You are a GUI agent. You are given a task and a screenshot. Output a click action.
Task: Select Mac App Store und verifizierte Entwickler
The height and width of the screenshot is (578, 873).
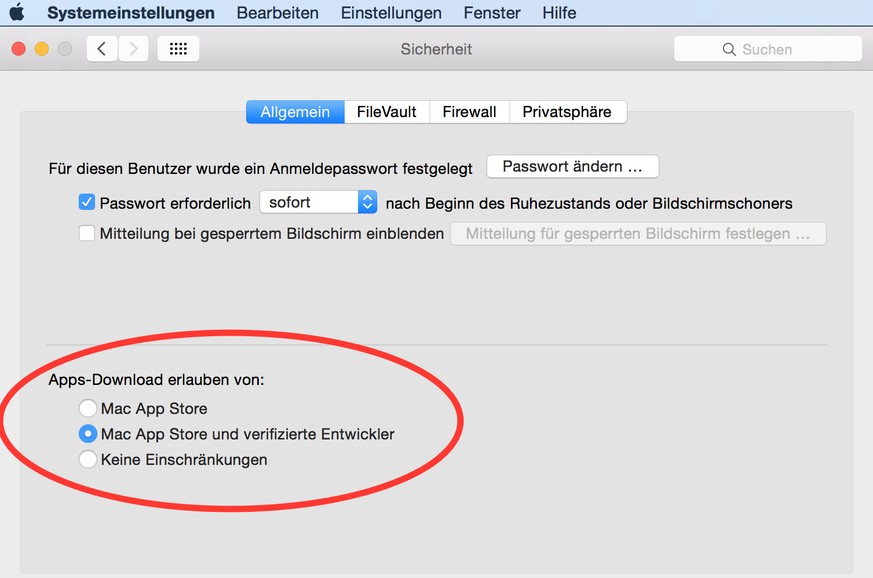click(88, 434)
